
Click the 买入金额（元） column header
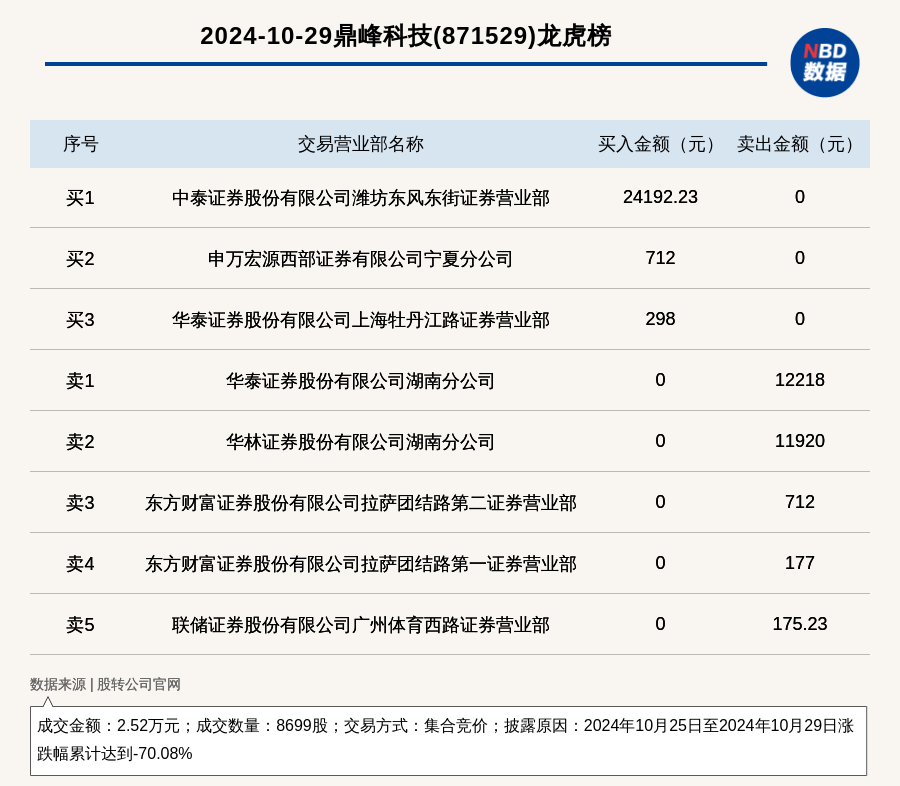pos(660,144)
